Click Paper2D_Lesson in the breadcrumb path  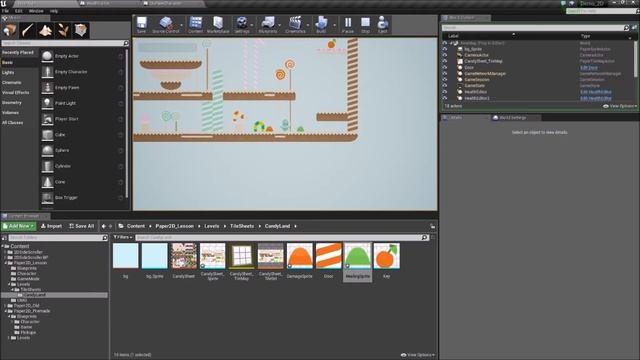(x=174, y=226)
